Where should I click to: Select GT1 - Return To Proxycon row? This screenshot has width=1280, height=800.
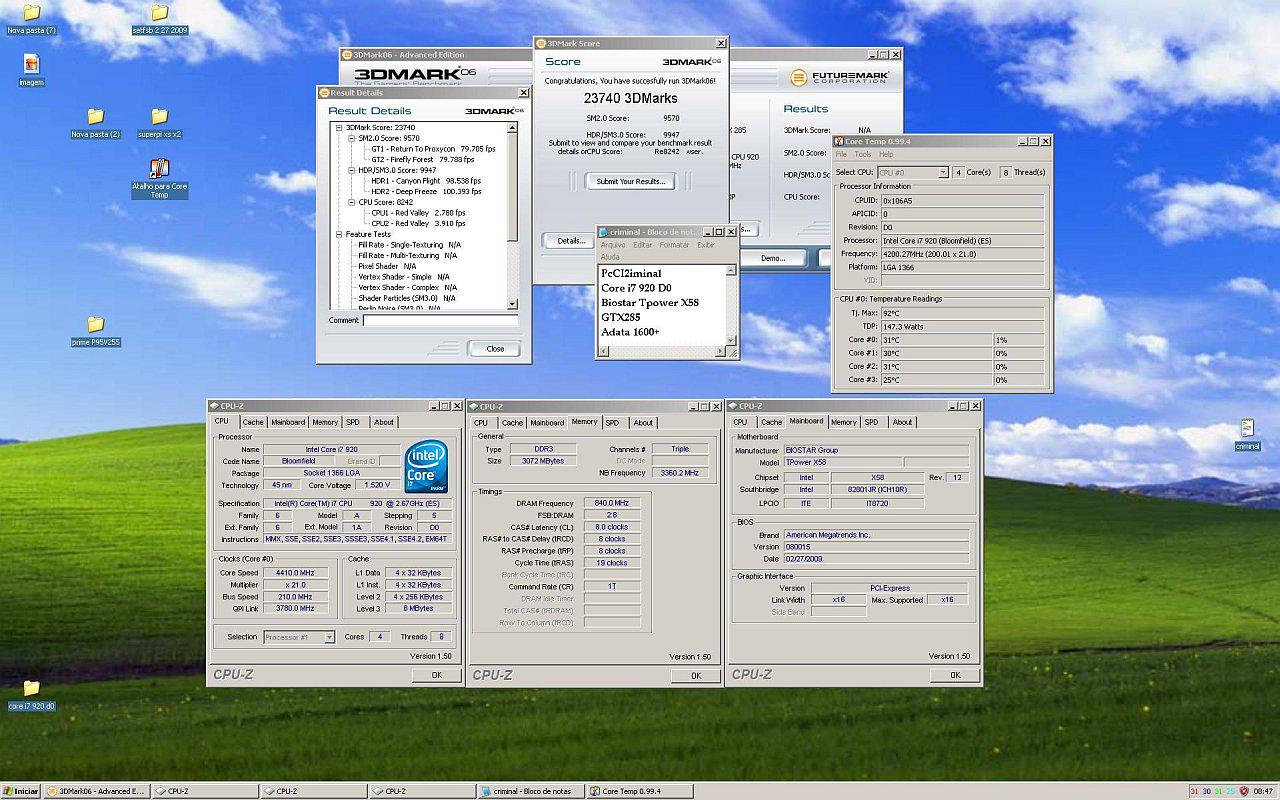434,149
